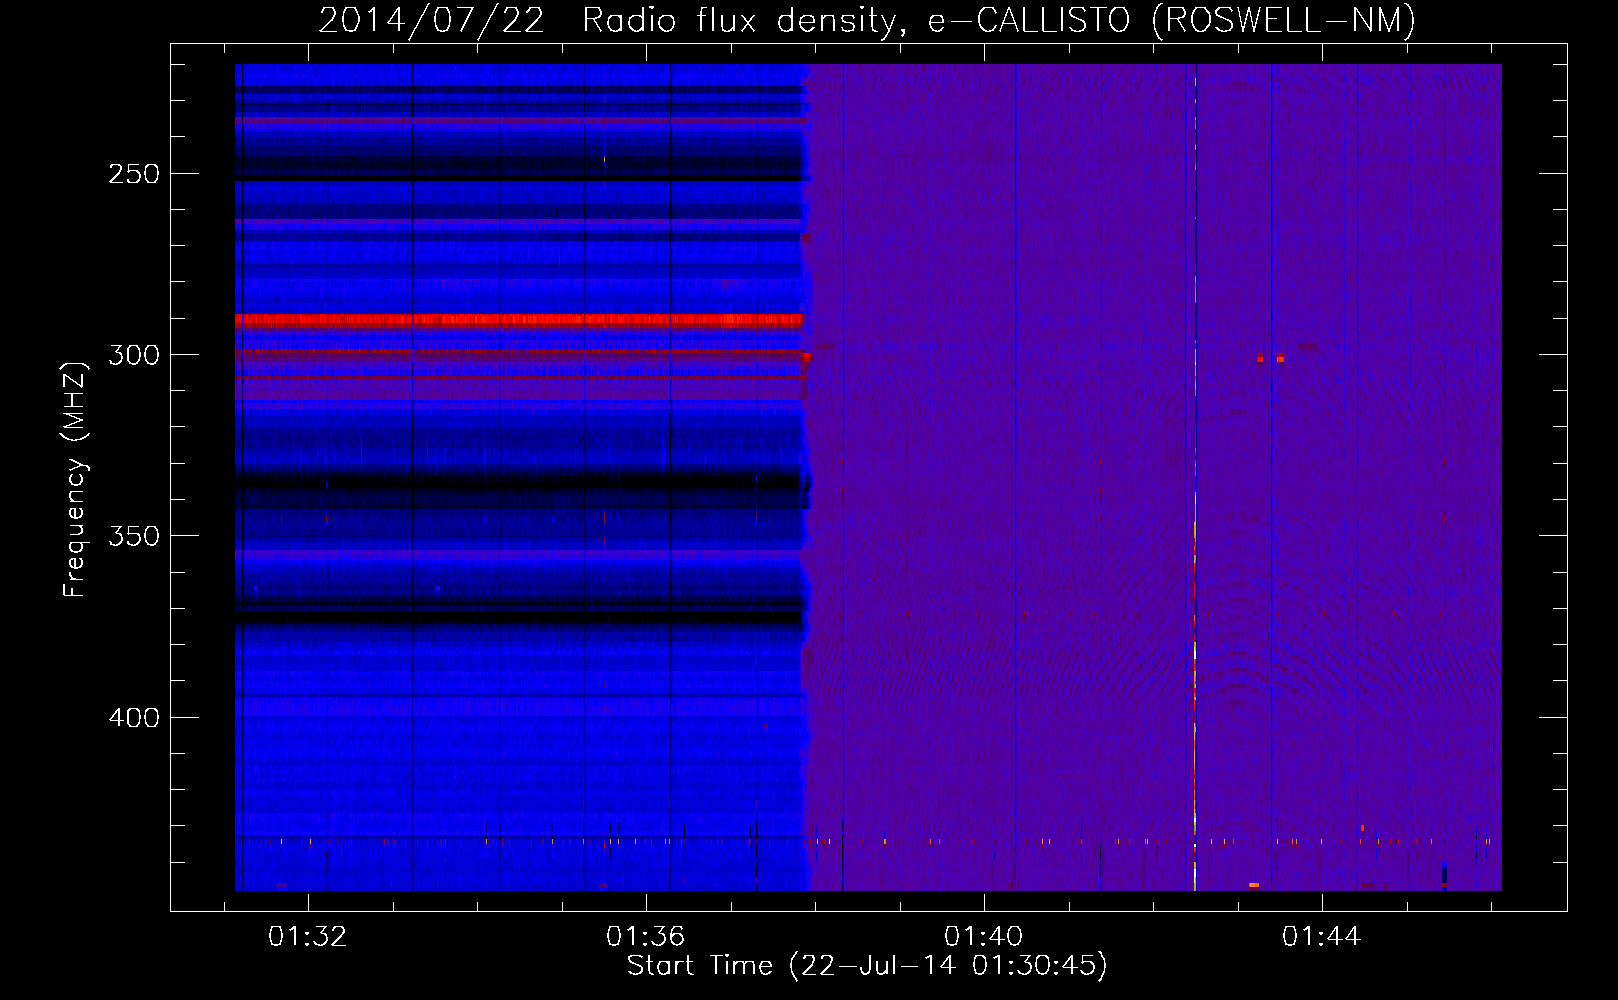
Task: Click the bright red emission band near 290 MHz
Action: click(x=519, y=321)
